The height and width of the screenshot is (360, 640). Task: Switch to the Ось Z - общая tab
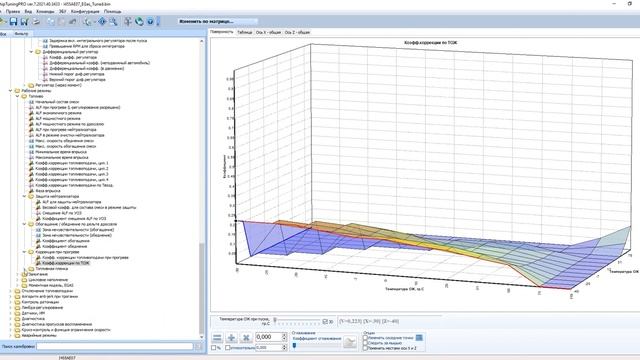pos(297,32)
